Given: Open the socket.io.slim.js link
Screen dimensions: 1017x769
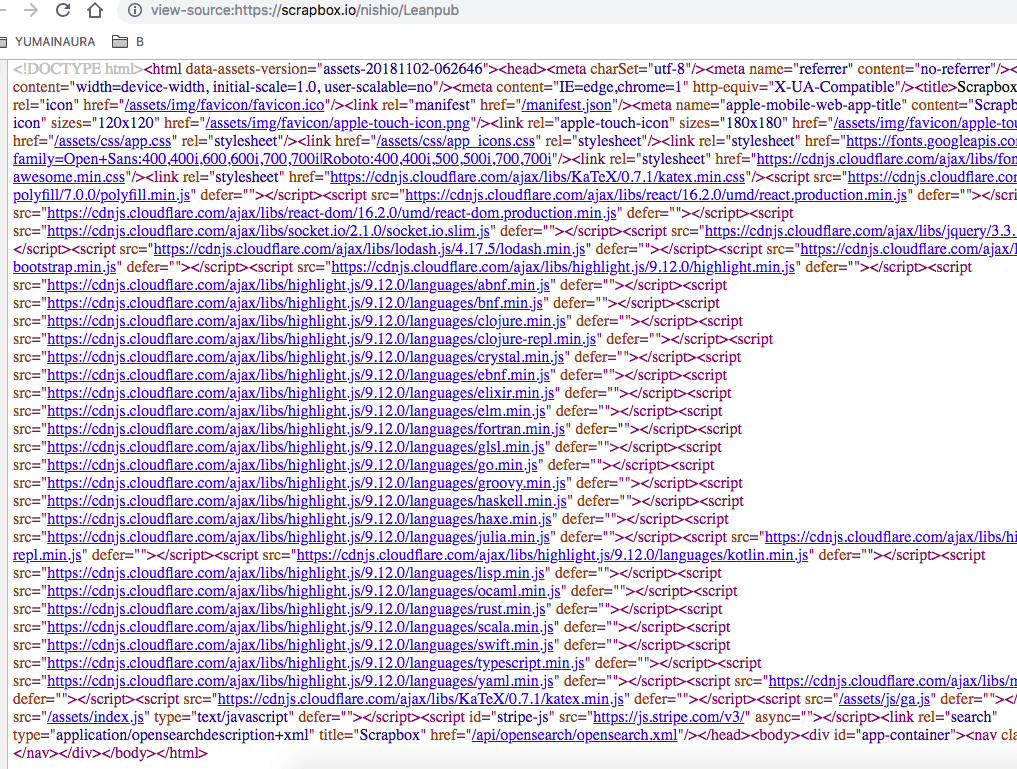Looking at the screenshot, I should coord(269,231).
